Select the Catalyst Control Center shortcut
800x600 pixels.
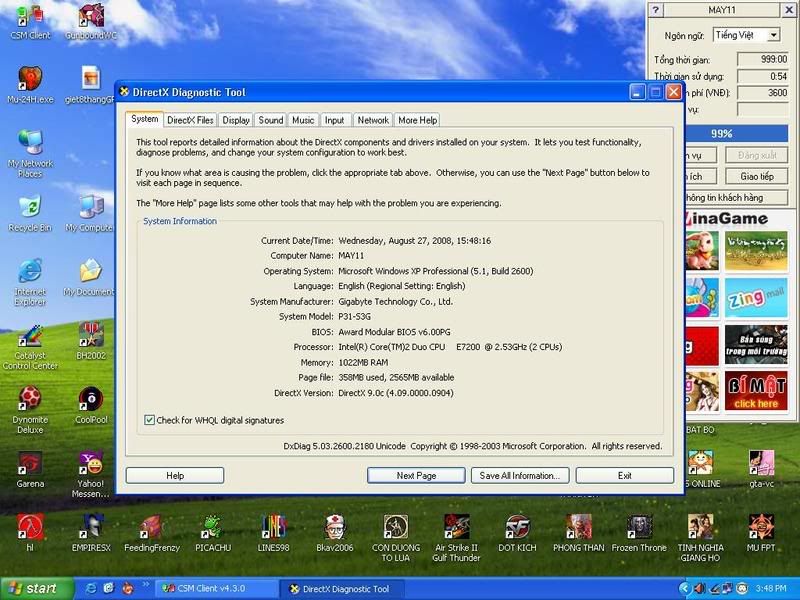pyautogui.click(x=30, y=347)
